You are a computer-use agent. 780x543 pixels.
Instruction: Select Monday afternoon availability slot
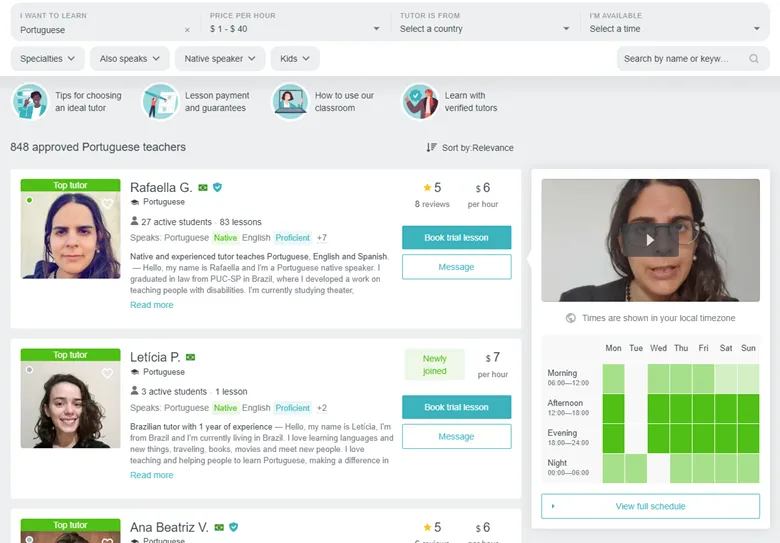613,409
